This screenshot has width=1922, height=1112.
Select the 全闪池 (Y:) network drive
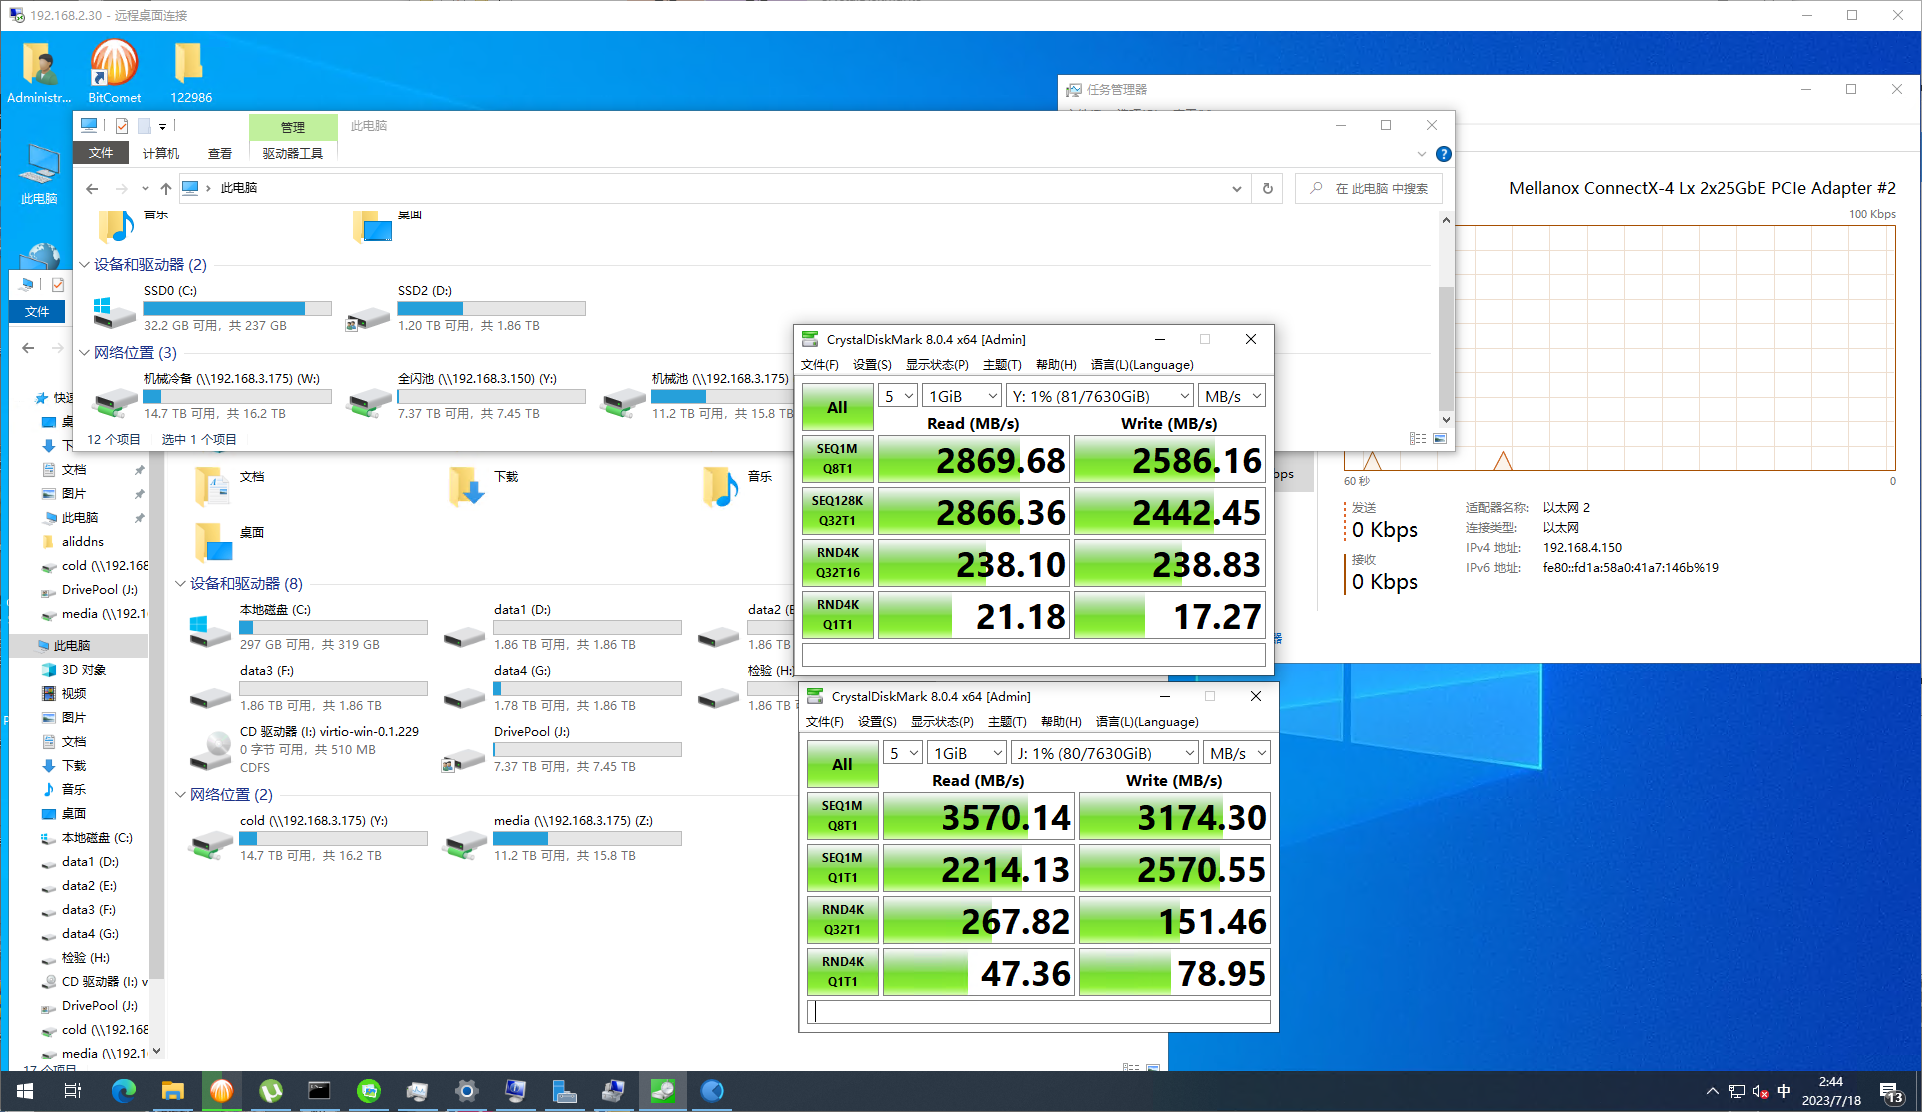point(465,396)
